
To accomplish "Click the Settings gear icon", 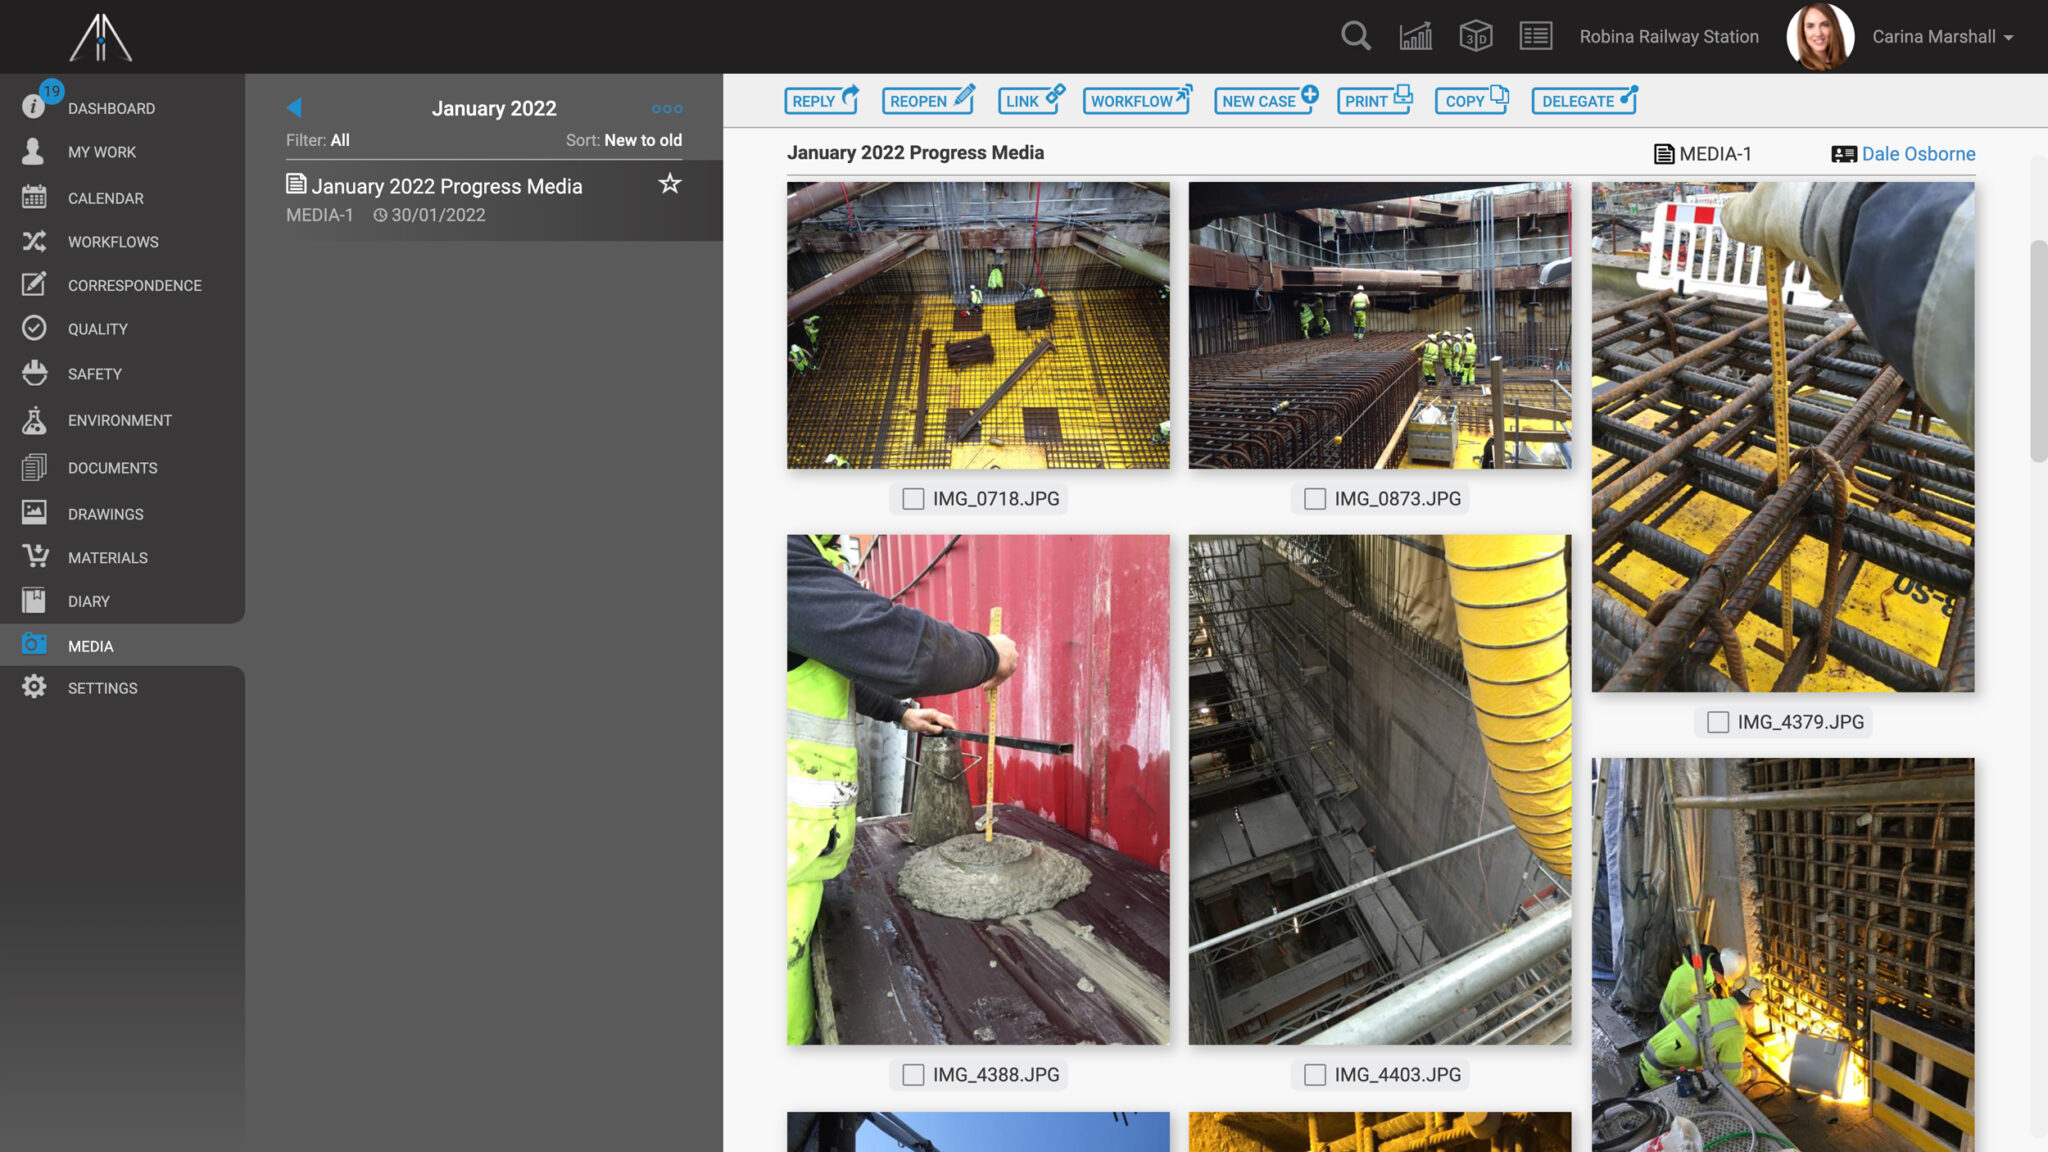I will (x=34, y=687).
